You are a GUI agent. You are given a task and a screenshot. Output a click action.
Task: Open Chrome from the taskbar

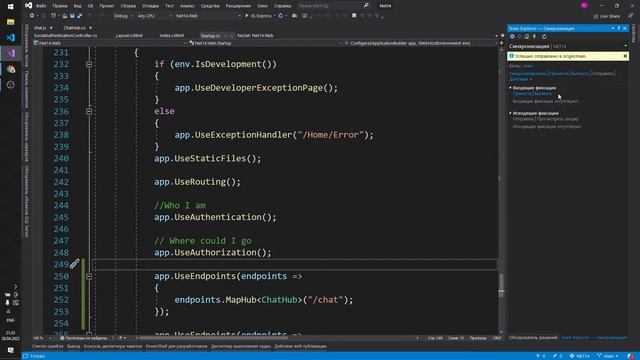11,69
